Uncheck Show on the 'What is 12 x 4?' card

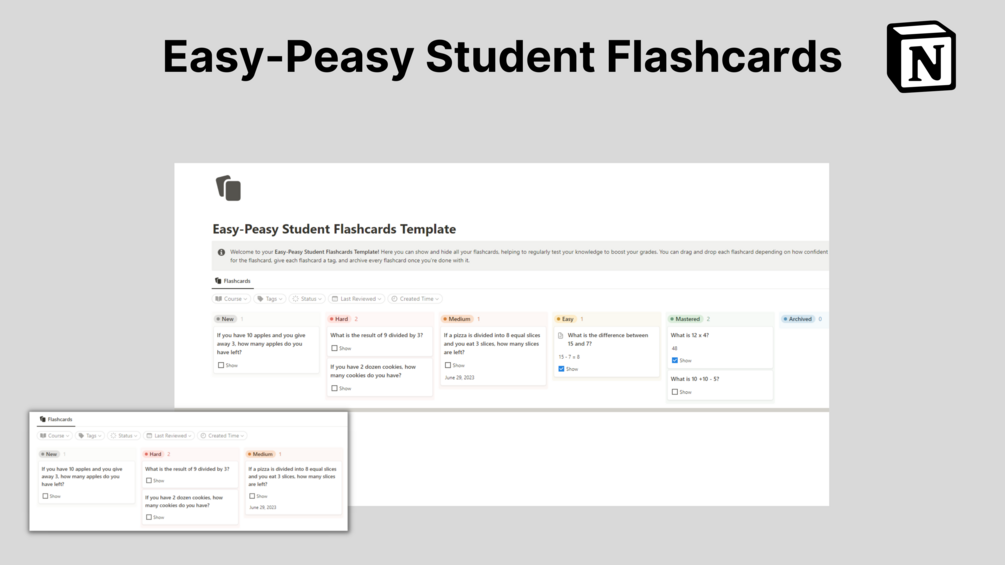click(x=675, y=361)
